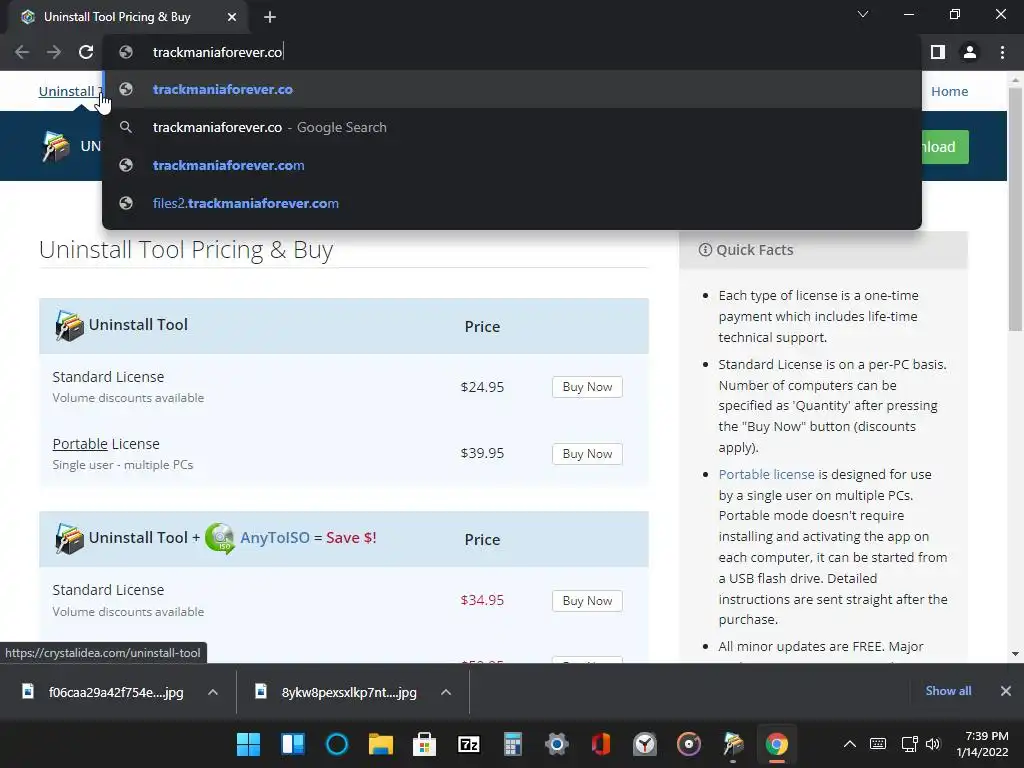Screen dimensions: 1024x768
Task: Switch to Chrome in the taskbar
Action: tap(776, 744)
